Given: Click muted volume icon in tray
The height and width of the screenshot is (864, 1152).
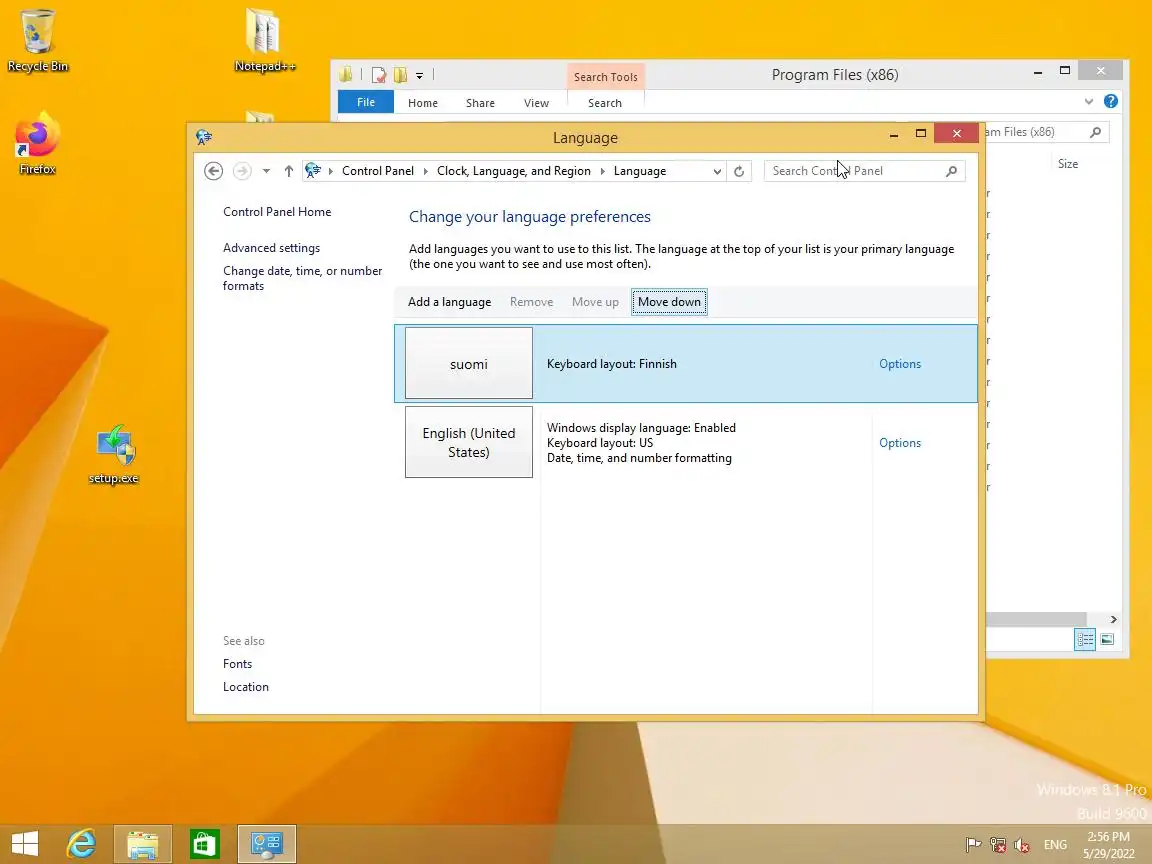Looking at the screenshot, I should (1021, 845).
